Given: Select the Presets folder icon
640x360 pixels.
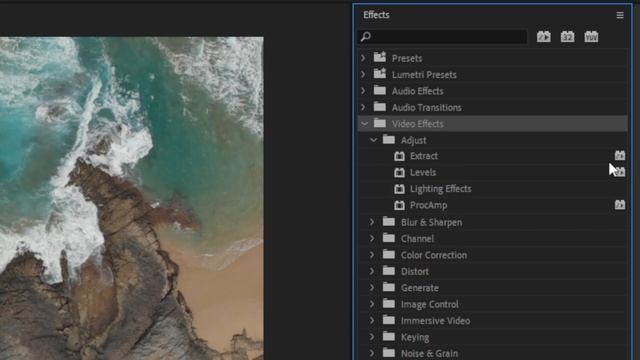Looking at the screenshot, I should pyautogui.click(x=380, y=58).
